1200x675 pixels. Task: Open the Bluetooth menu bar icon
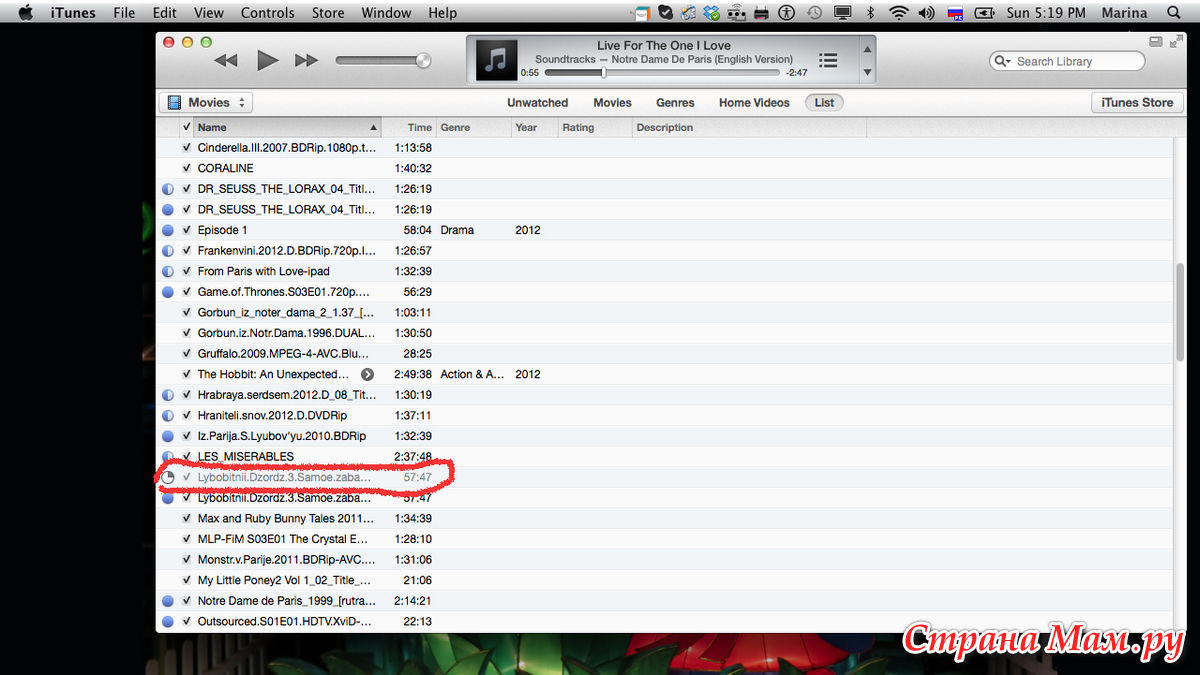pyautogui.click(x=870, y=13)
